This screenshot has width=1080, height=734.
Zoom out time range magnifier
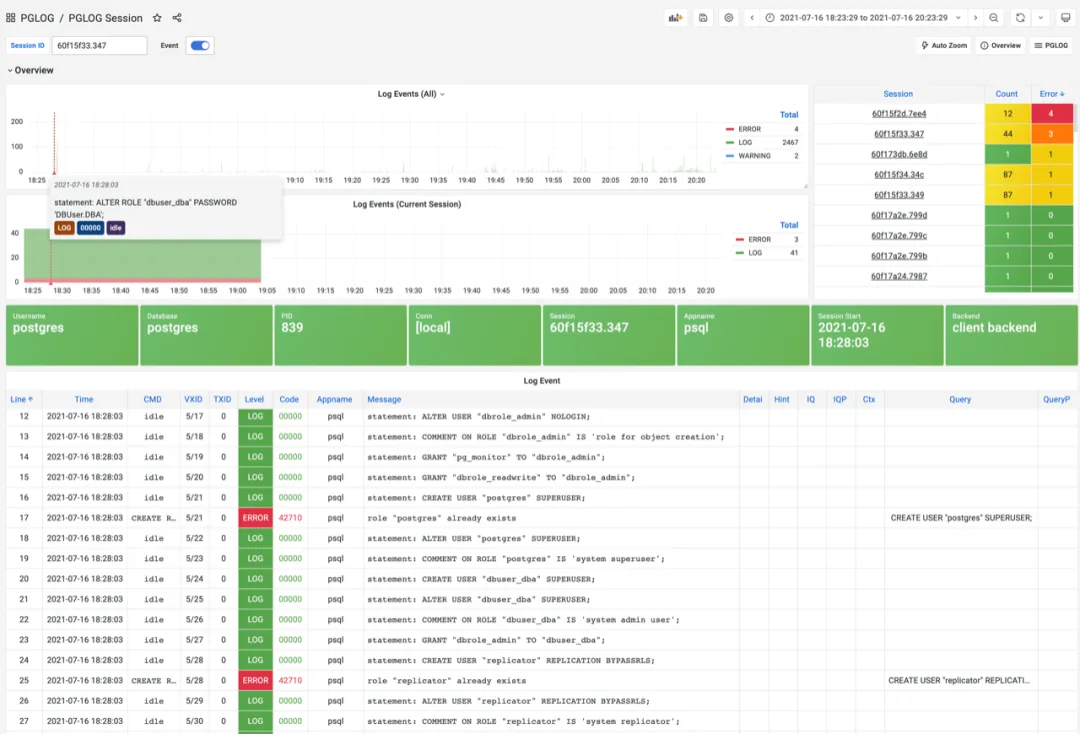pyautogui.click(x=993, y=18)
